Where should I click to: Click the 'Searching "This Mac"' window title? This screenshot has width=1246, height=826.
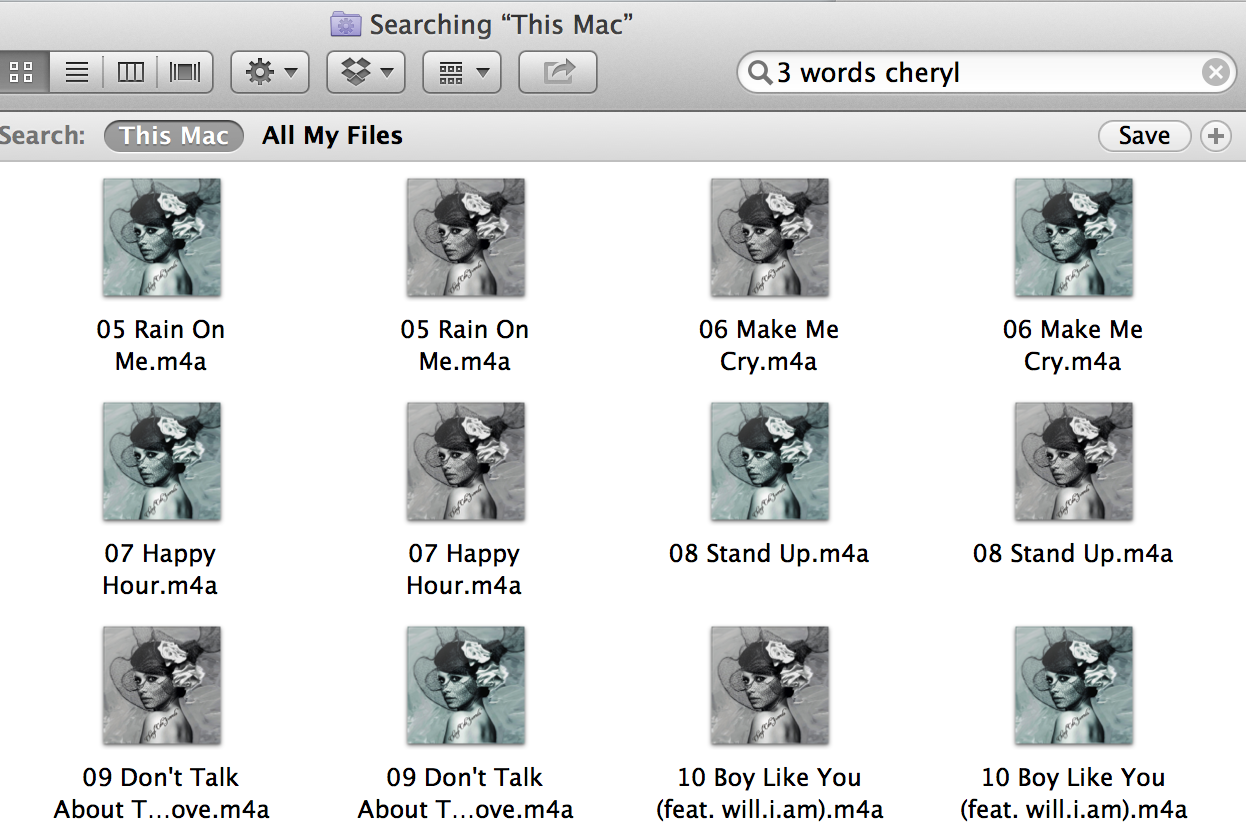(x=502, y=24)
